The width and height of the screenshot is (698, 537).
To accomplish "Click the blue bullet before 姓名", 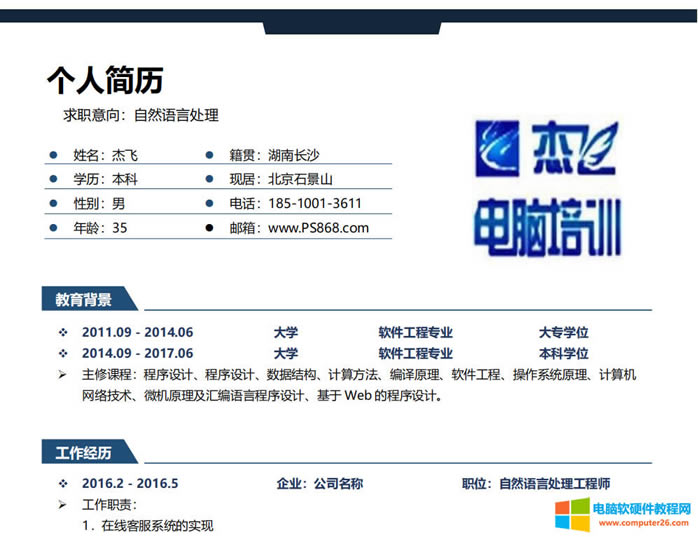I will tap(53, 155).
